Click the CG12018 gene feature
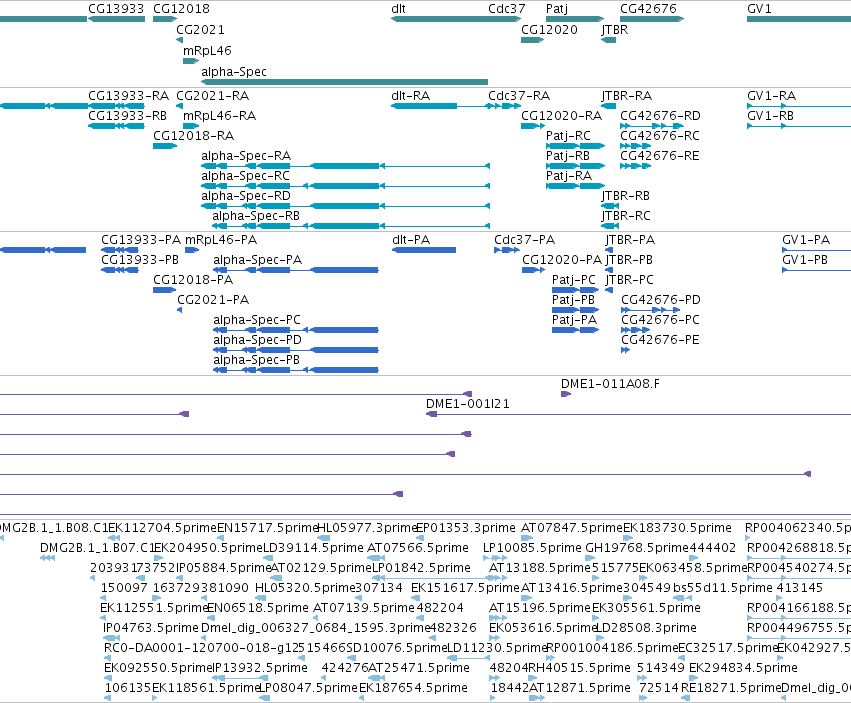851x703 pixels. coord(165,19)
